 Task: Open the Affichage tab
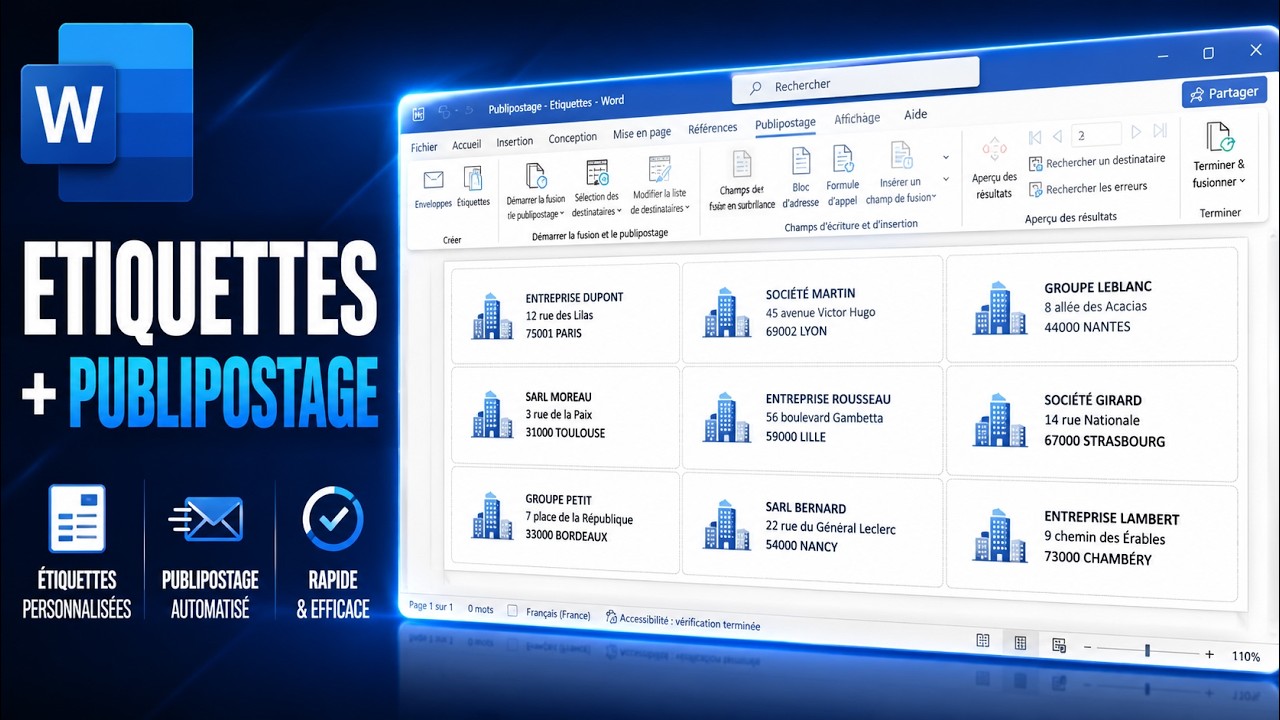(857, 119)
